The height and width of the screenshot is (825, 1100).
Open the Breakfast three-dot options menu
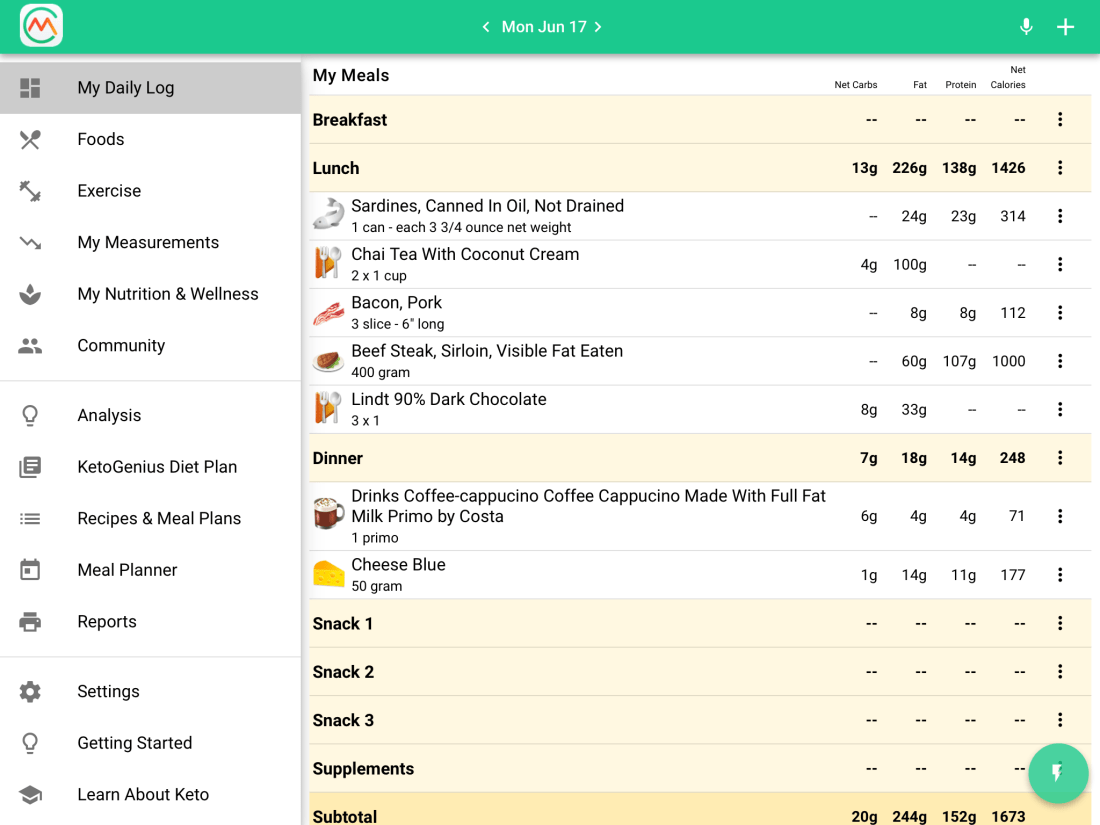pyautogui.click(x=1060, y=120)
